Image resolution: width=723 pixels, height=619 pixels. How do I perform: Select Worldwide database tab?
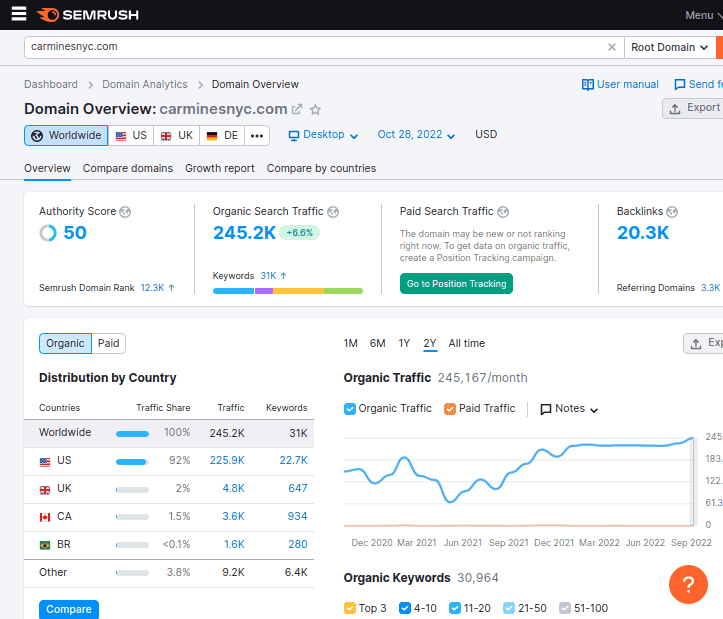[66, 136]
